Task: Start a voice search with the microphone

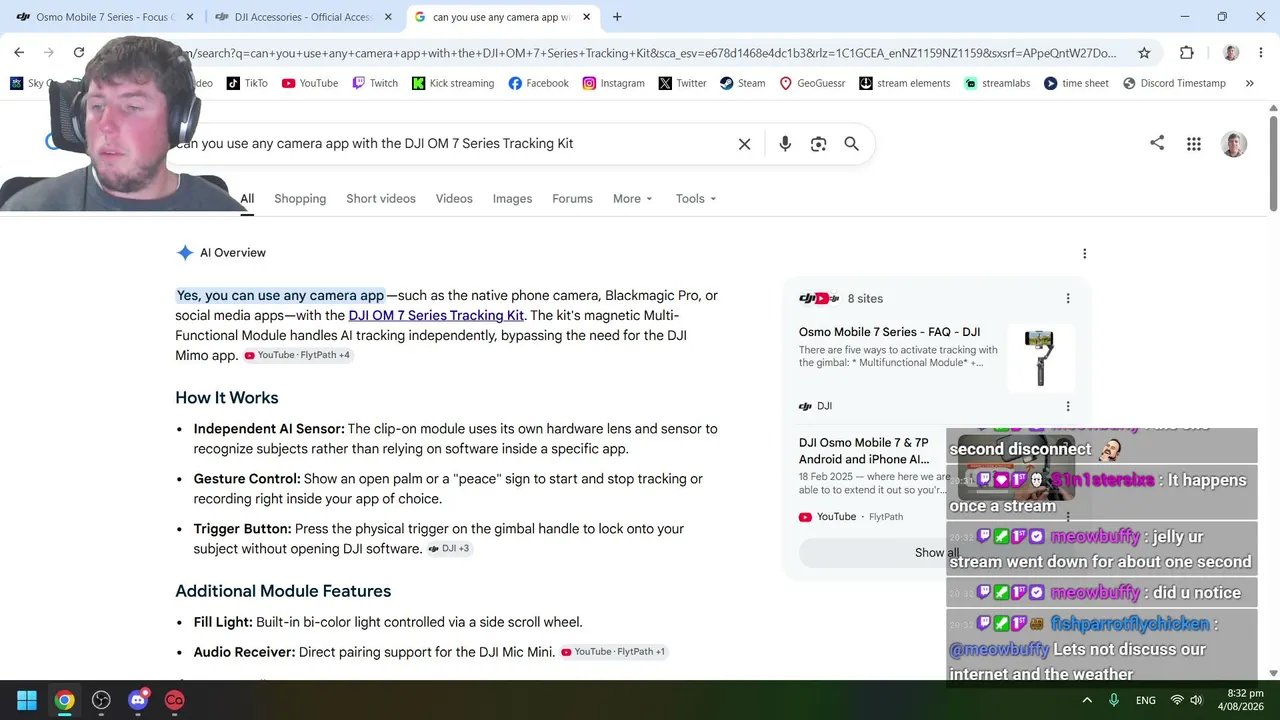Action: pos(785,144)
